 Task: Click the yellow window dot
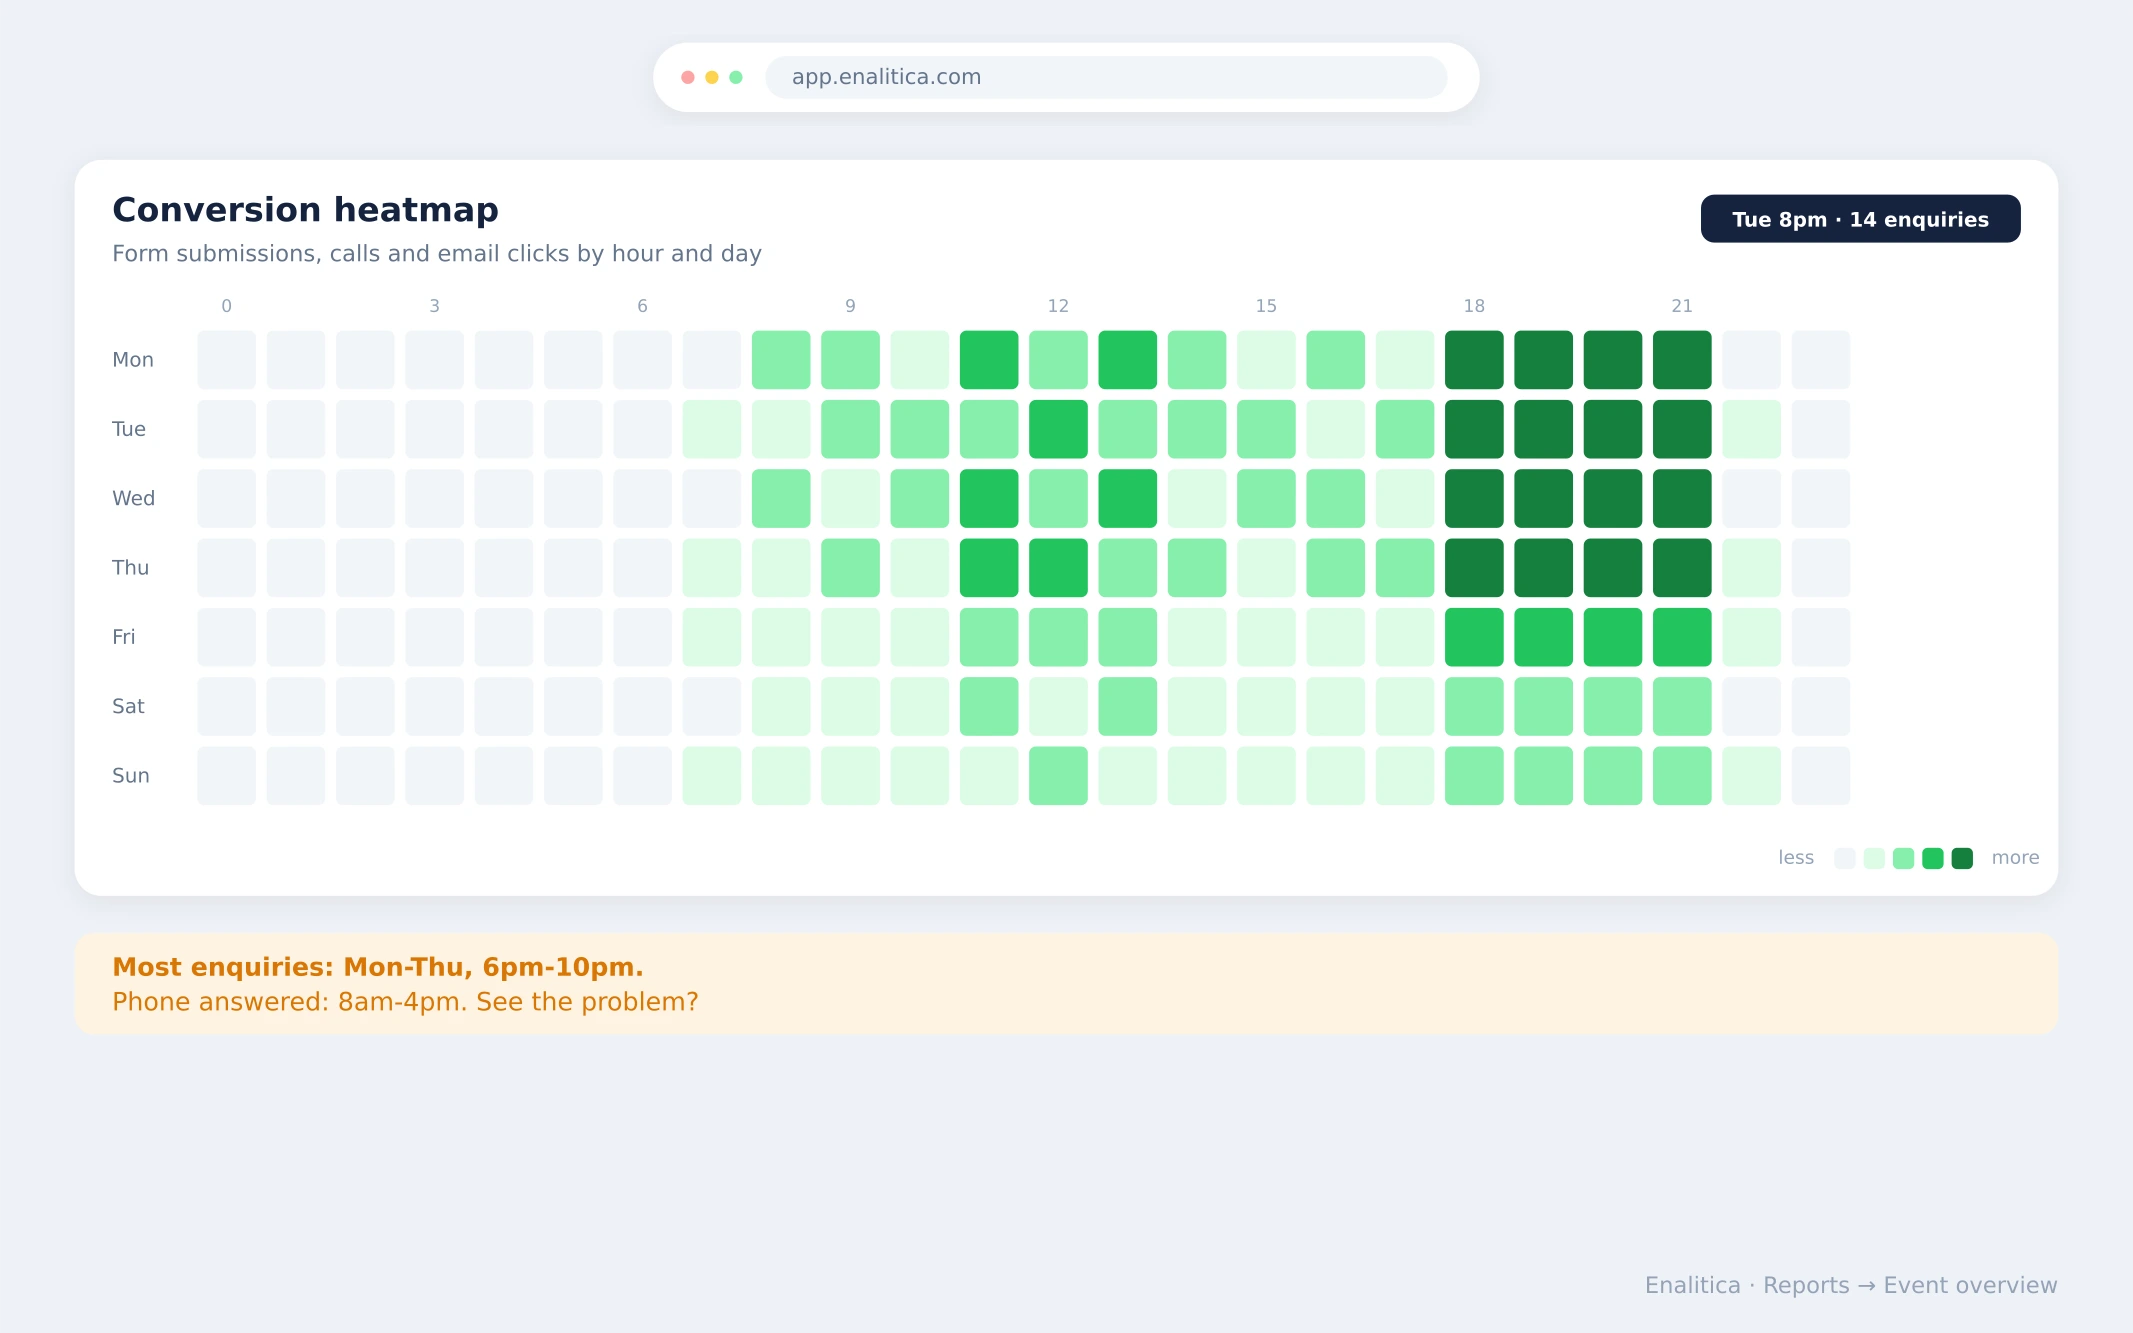tap(712, 77)
